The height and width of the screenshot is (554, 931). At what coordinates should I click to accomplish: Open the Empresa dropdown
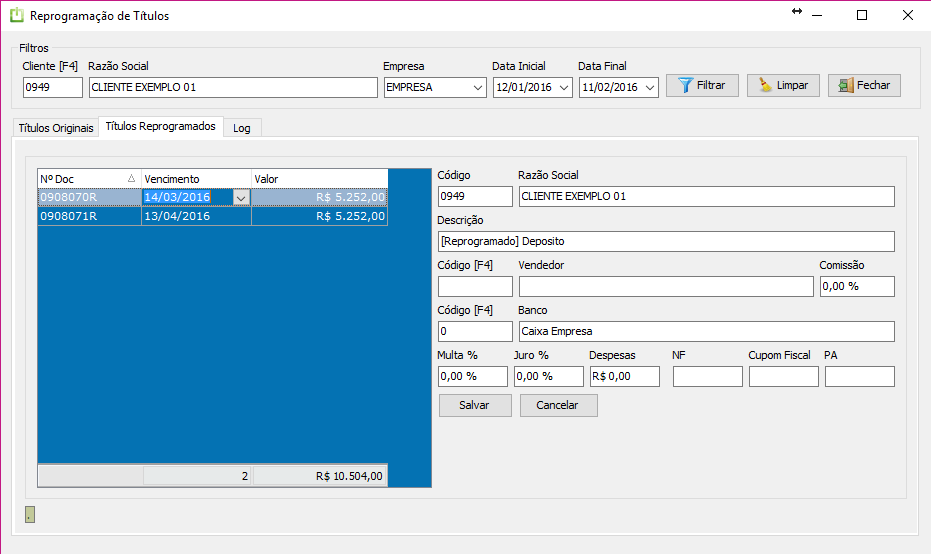pyautogui.click(x=477, y=88)
